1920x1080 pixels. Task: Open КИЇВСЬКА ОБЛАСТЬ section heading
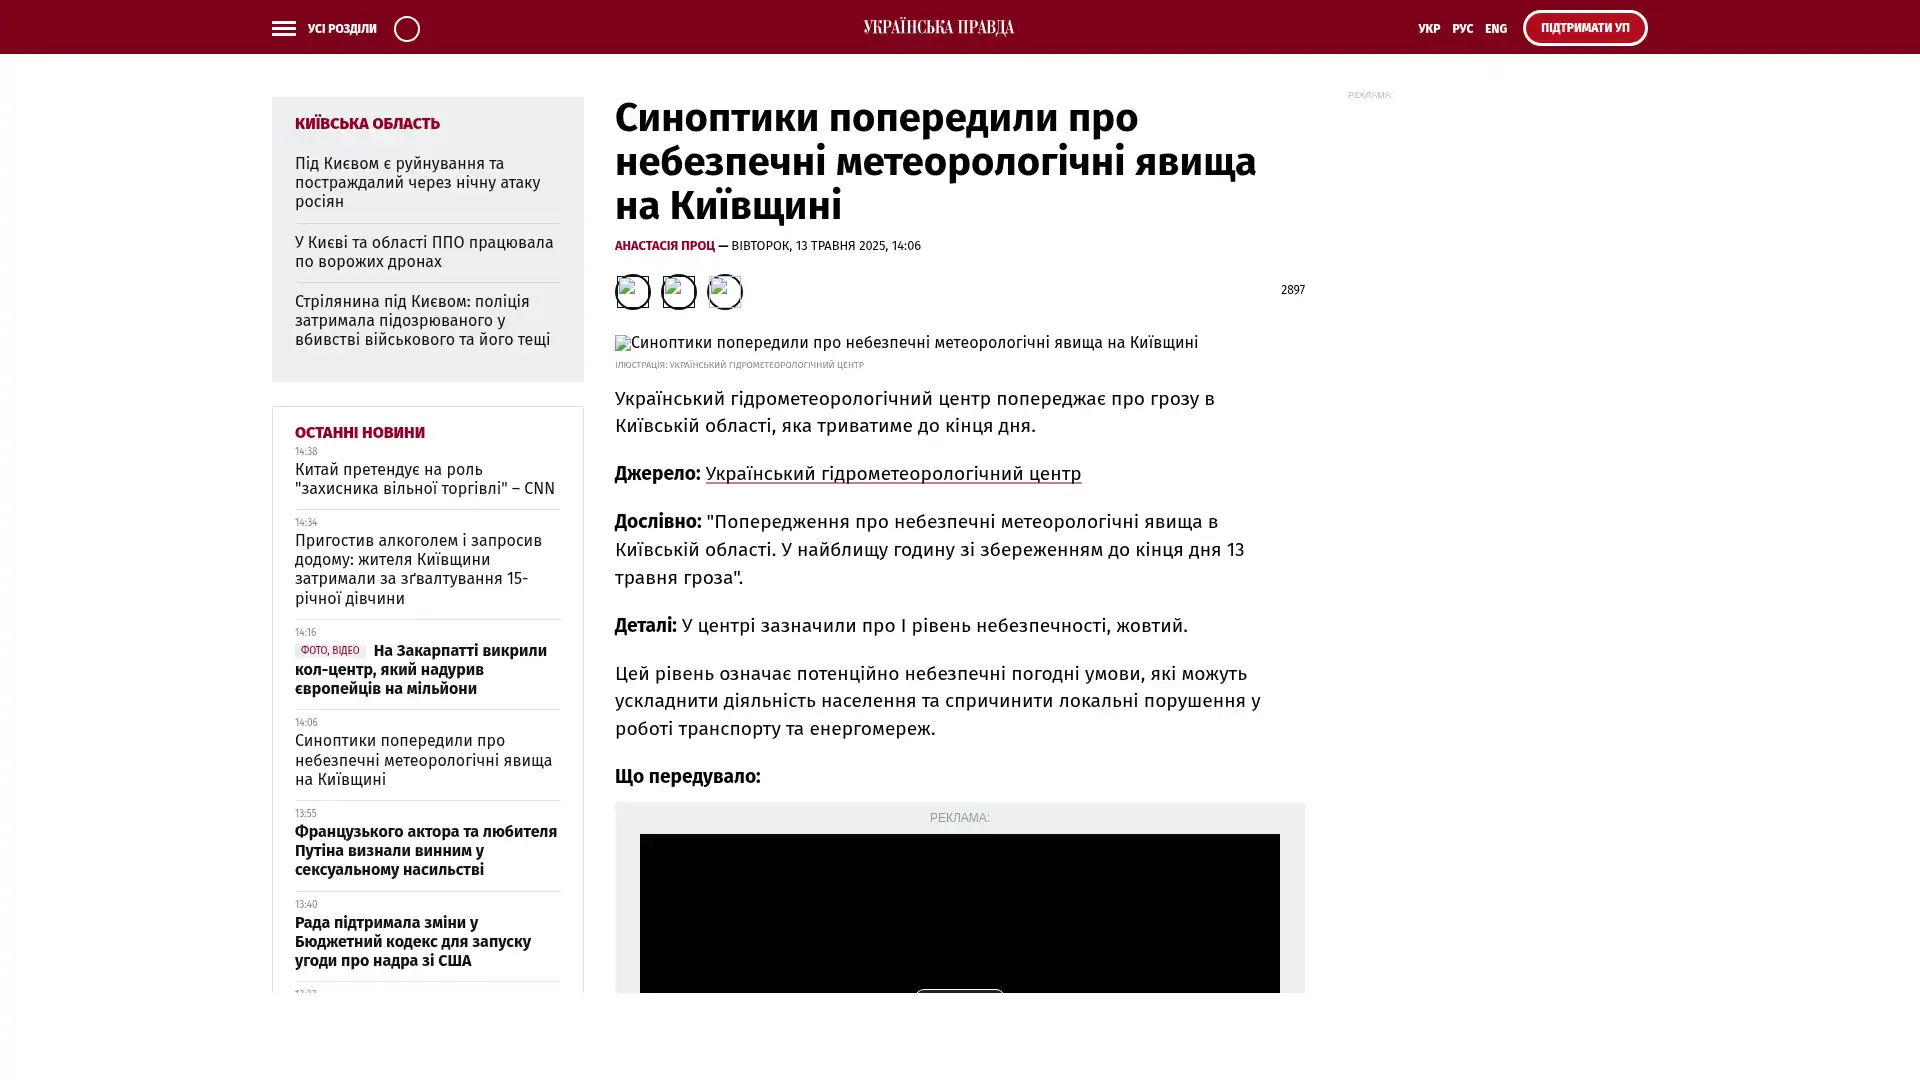tap(367, 124)
